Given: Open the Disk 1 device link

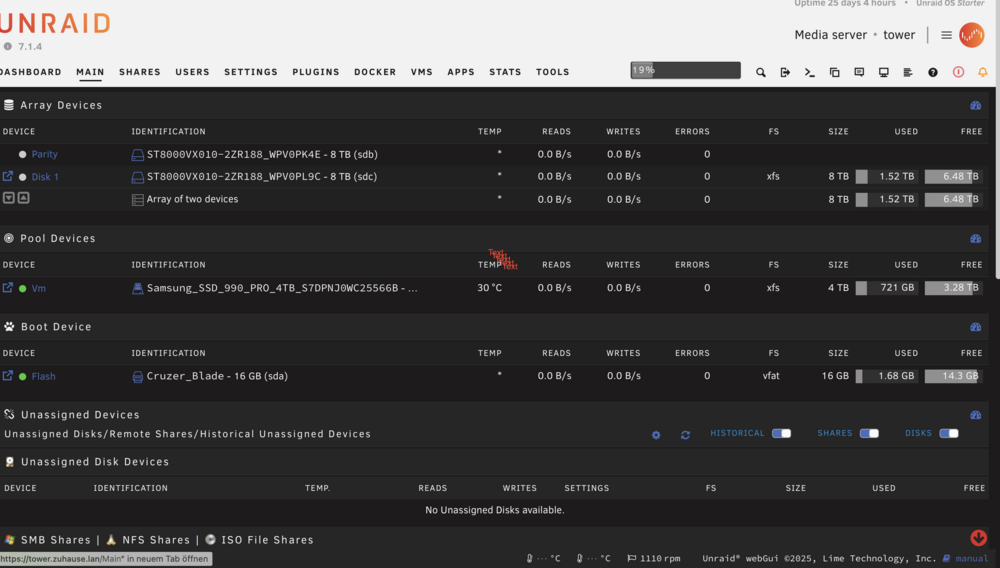Looking at the screenshot, I should point(45,177).
